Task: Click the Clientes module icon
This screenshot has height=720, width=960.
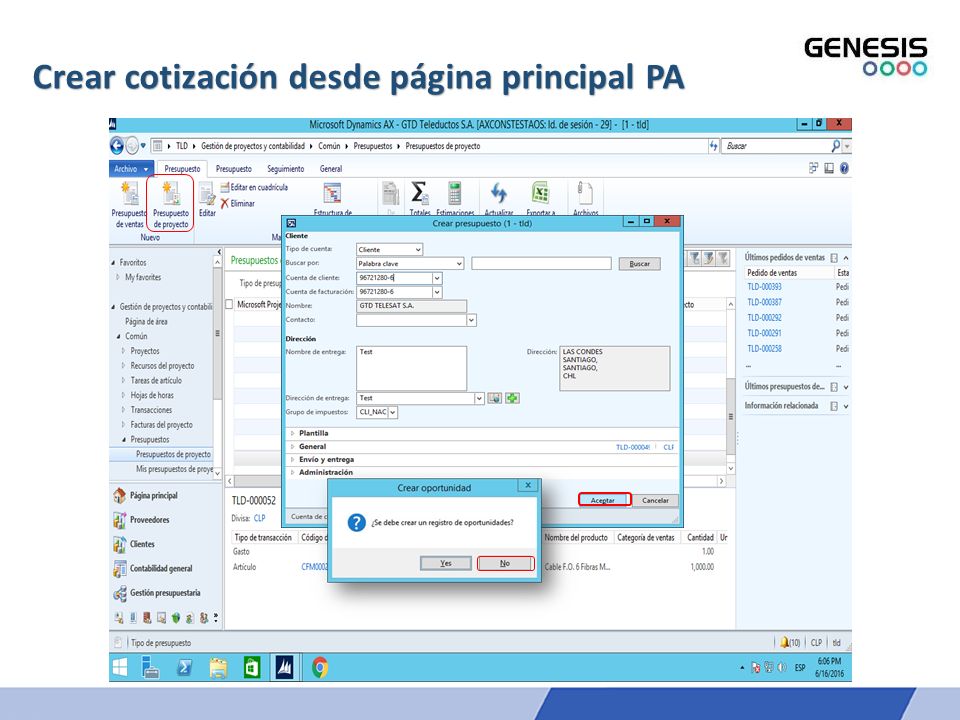Action: pos(119,544)
